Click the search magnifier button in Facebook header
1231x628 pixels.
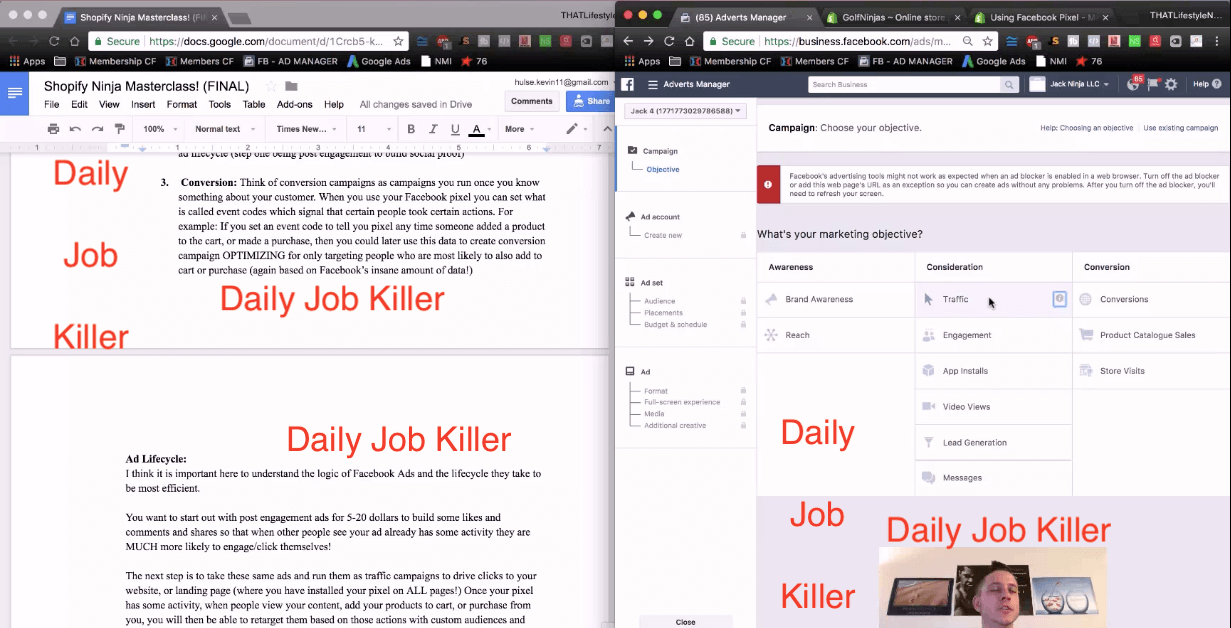(1009, 85)
